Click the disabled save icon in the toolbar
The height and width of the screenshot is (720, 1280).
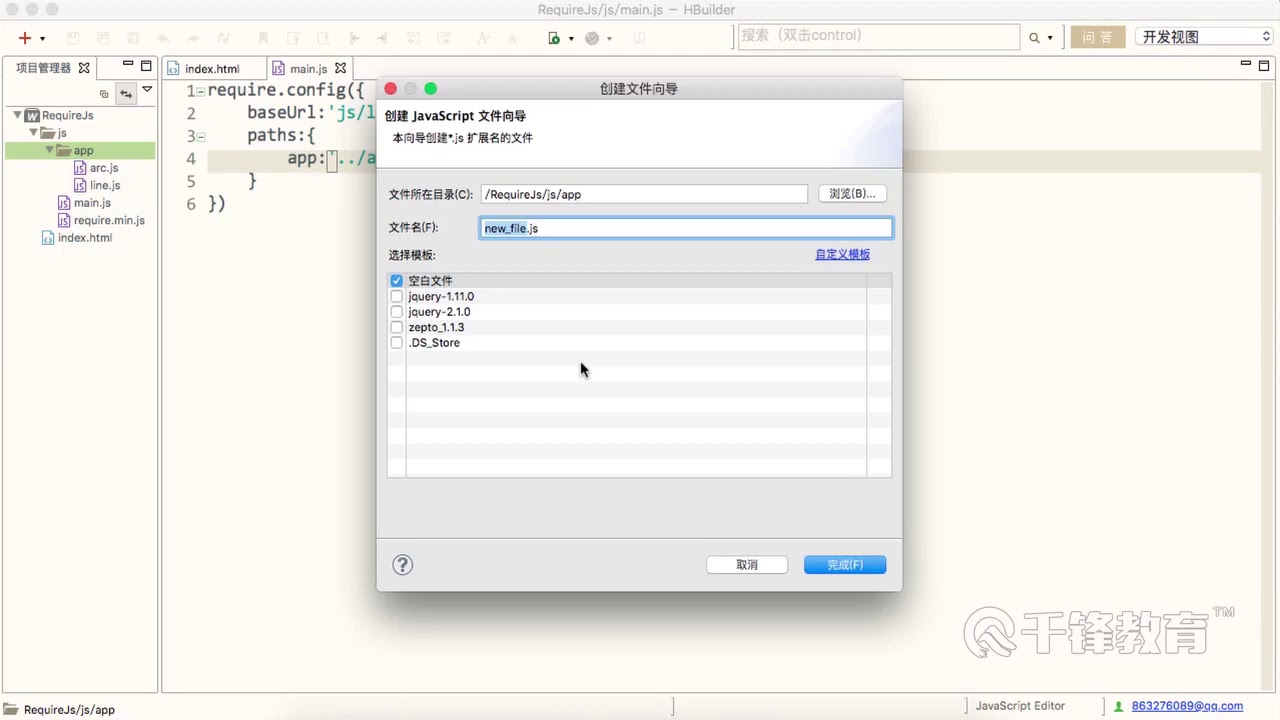tap(73, 38)
